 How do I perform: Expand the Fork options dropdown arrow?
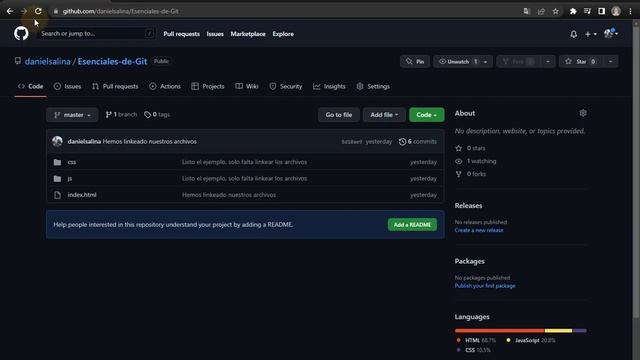(x=548, y=62)
